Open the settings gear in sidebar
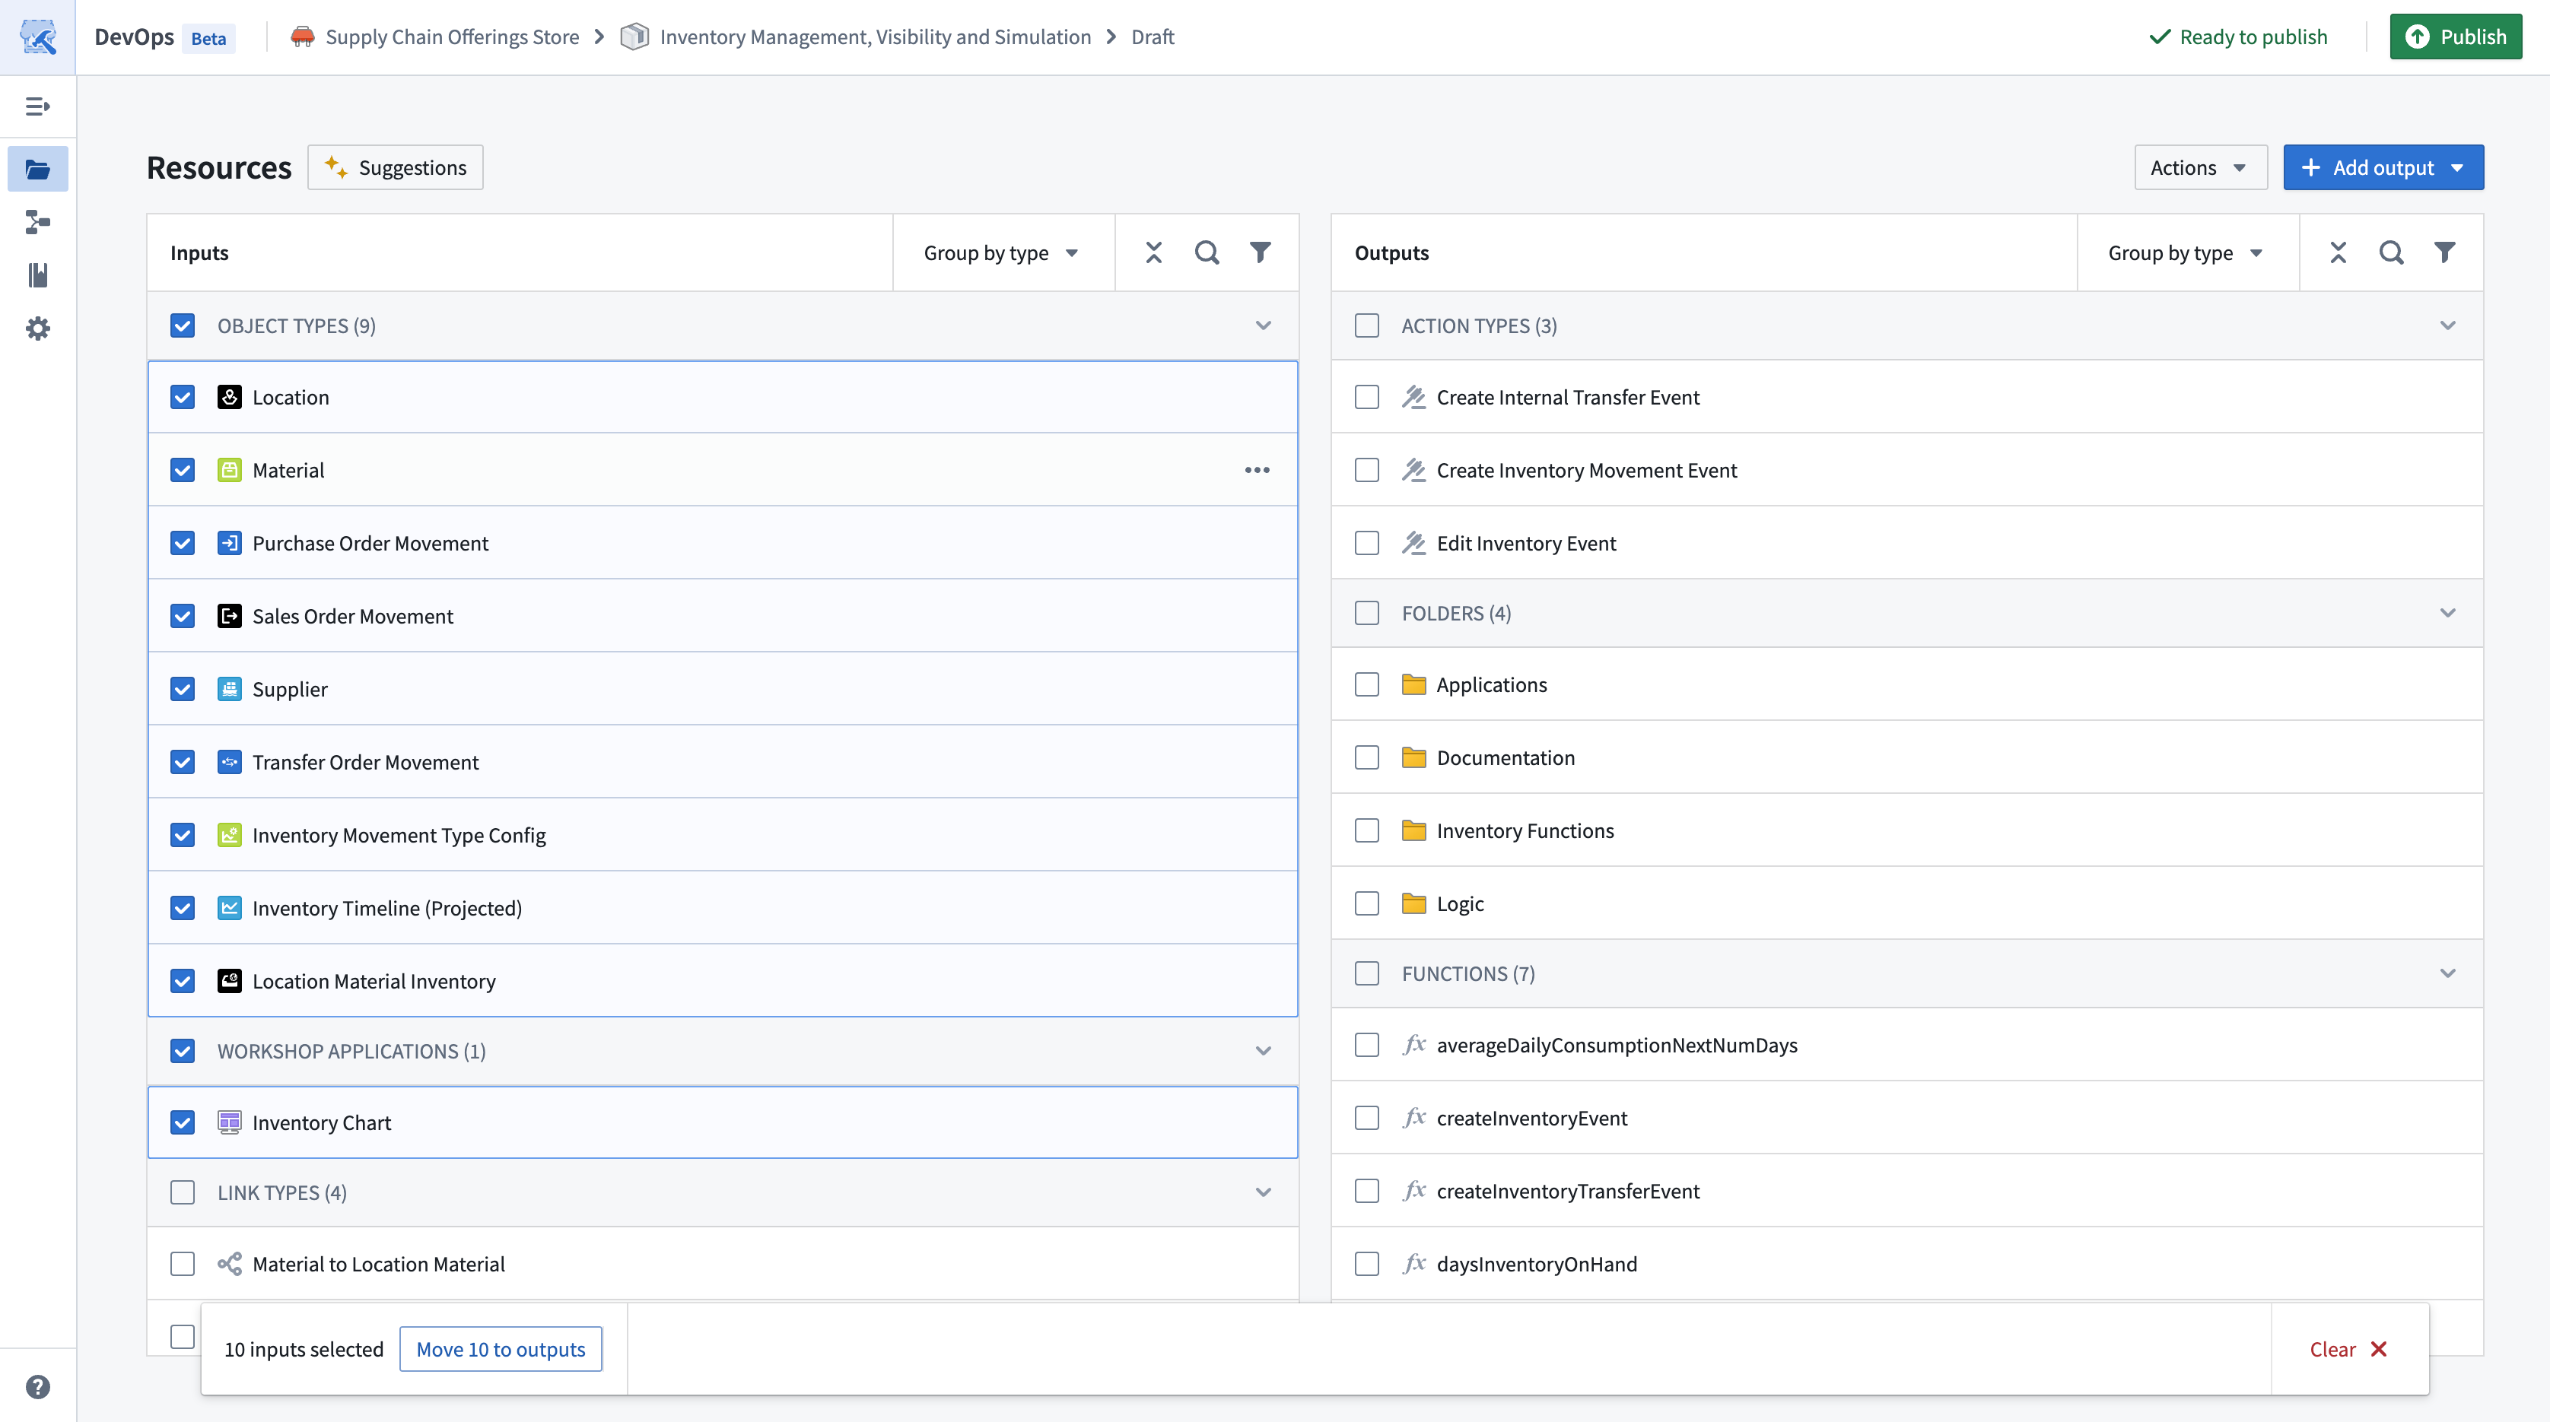This screenshot has width=2550, height=1422. tap(38, 329)
